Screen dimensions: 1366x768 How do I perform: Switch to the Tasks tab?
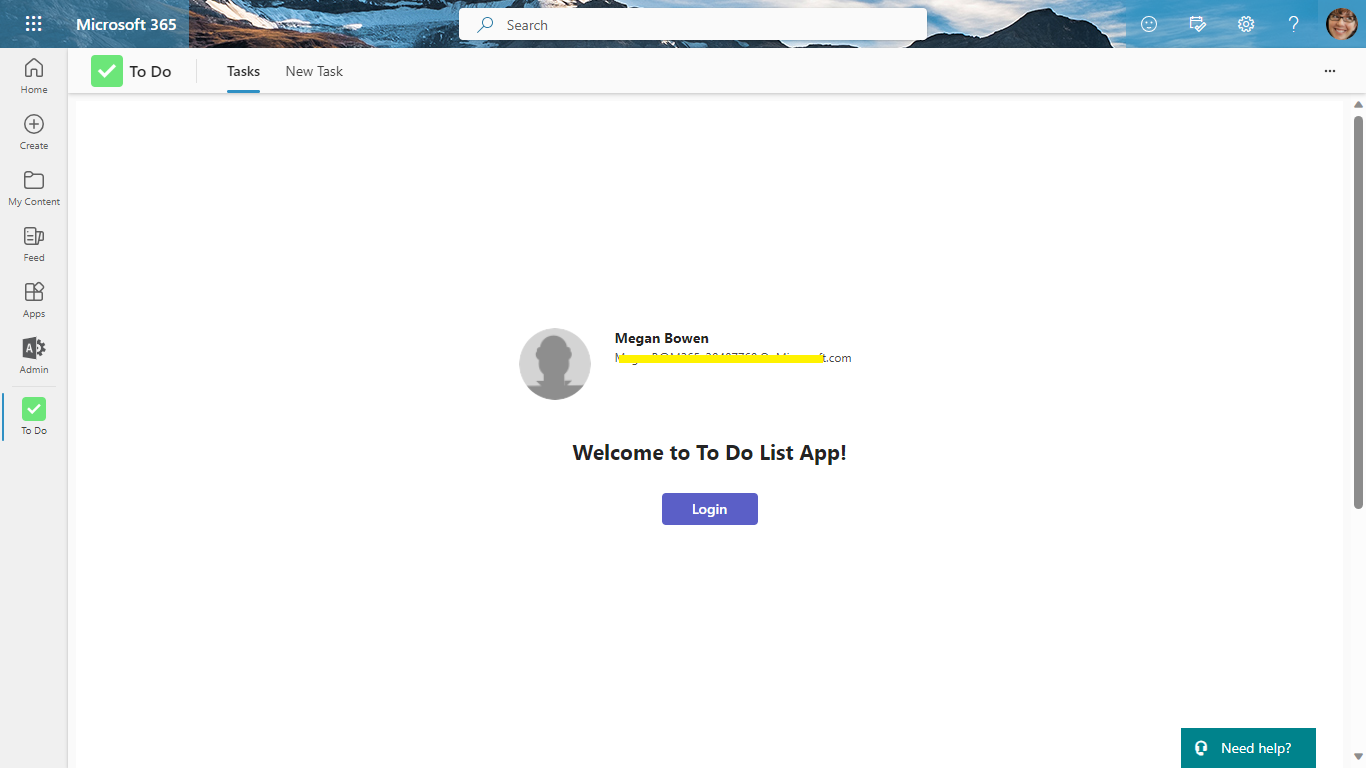point(243,71)
